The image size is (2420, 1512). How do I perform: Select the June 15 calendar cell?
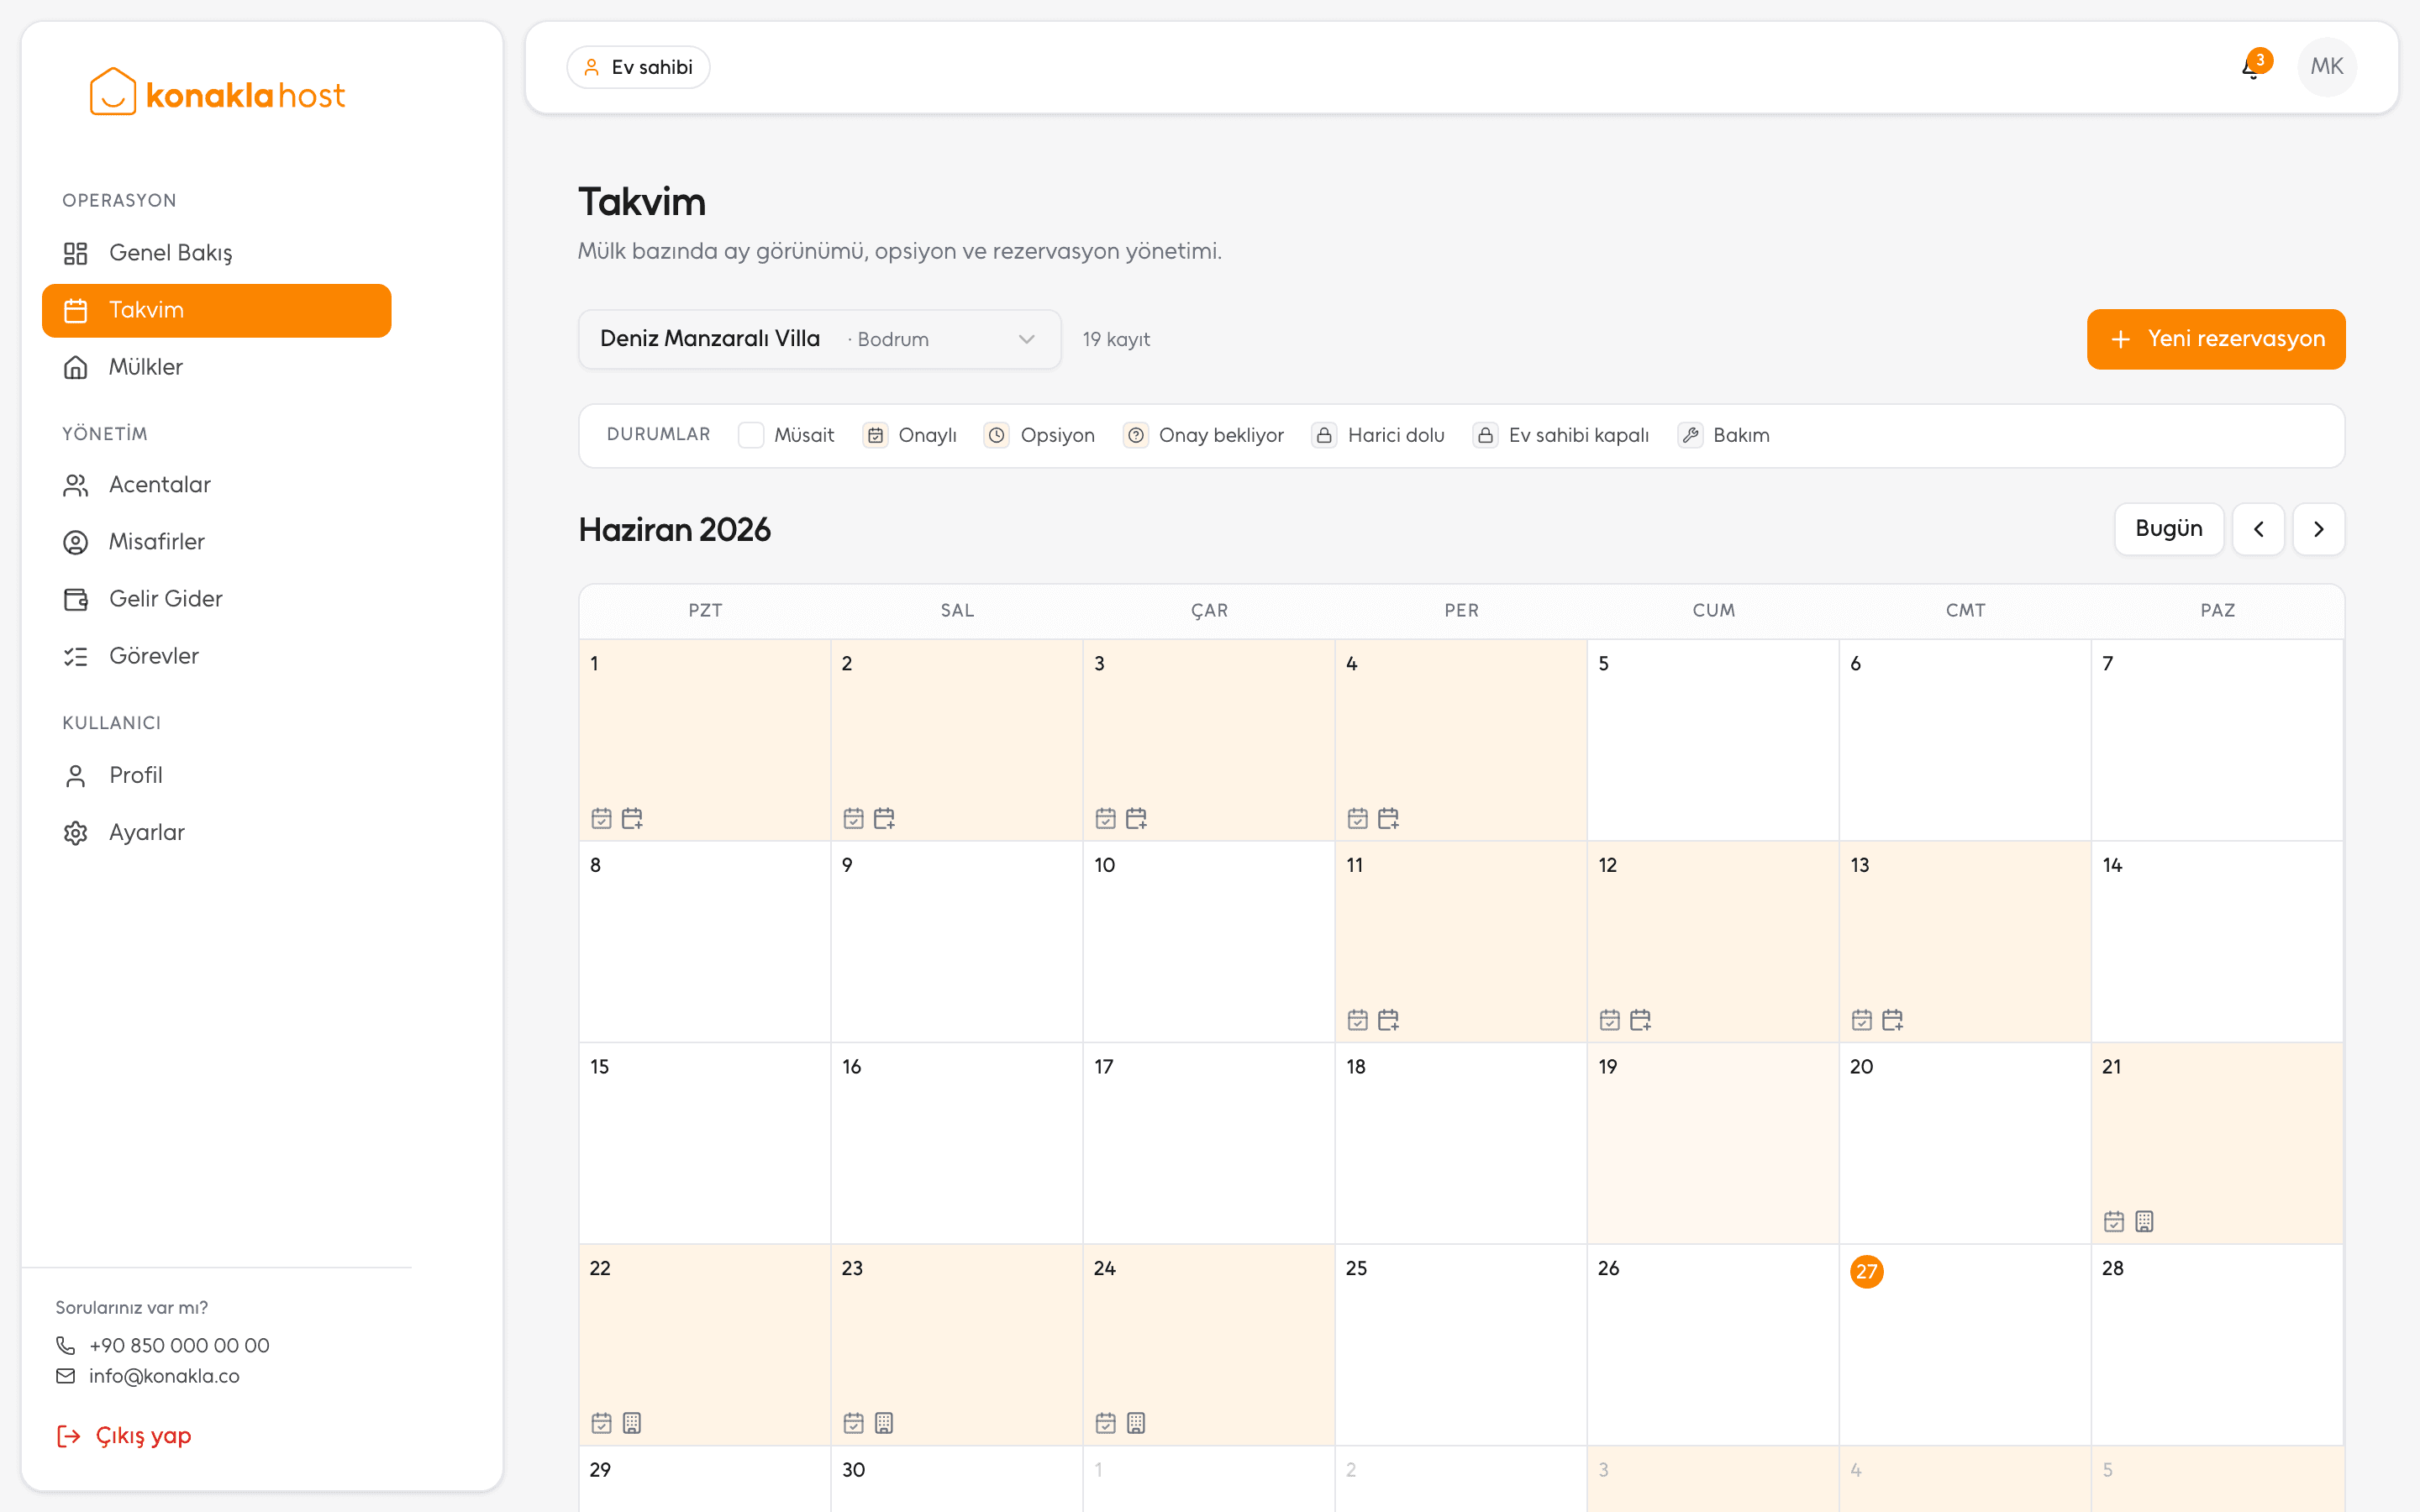pos(704,1143)
